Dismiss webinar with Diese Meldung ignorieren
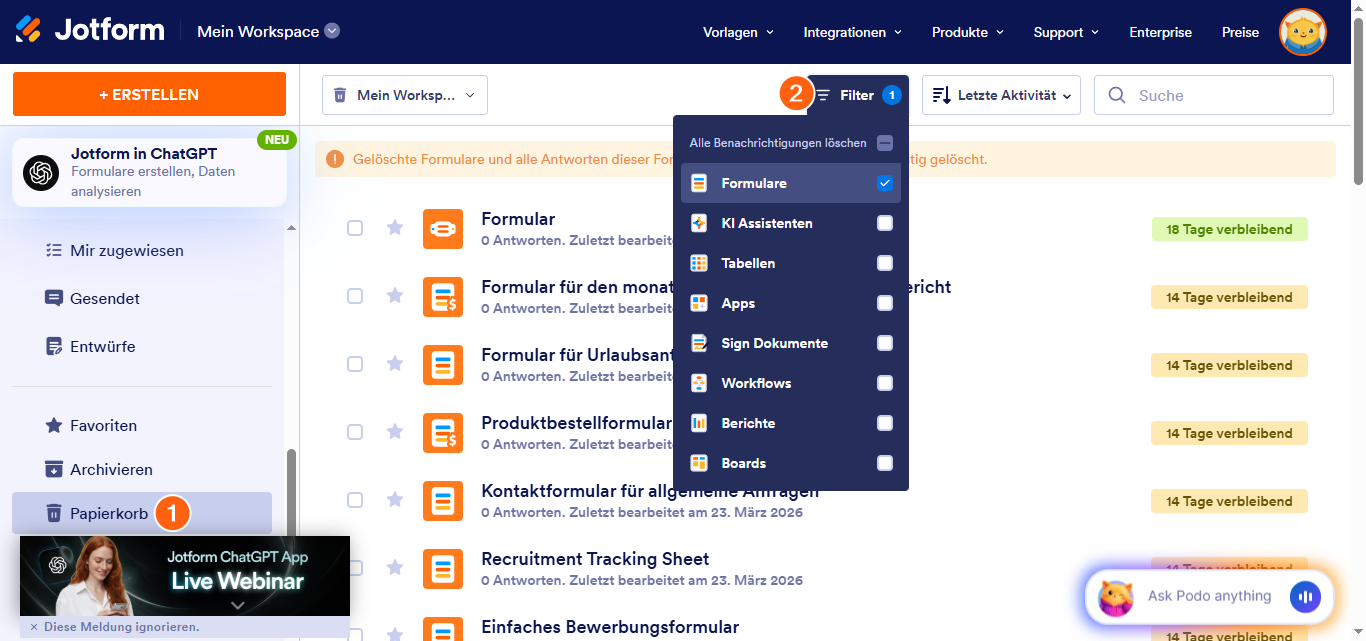1366x641 pixels. (114, 627)
